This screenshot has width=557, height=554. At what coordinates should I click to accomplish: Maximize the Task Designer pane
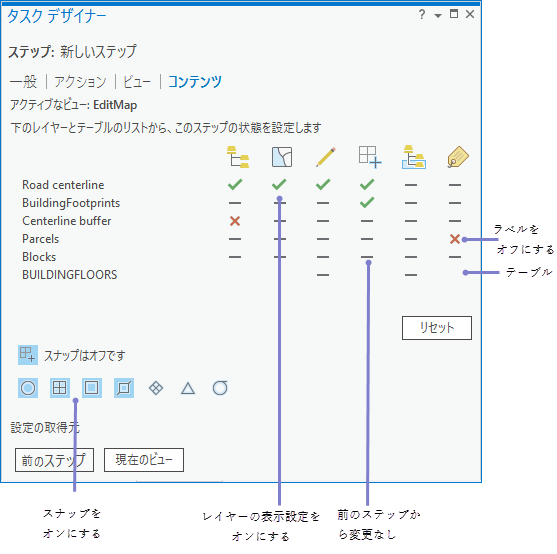click(x=454, y=14)
